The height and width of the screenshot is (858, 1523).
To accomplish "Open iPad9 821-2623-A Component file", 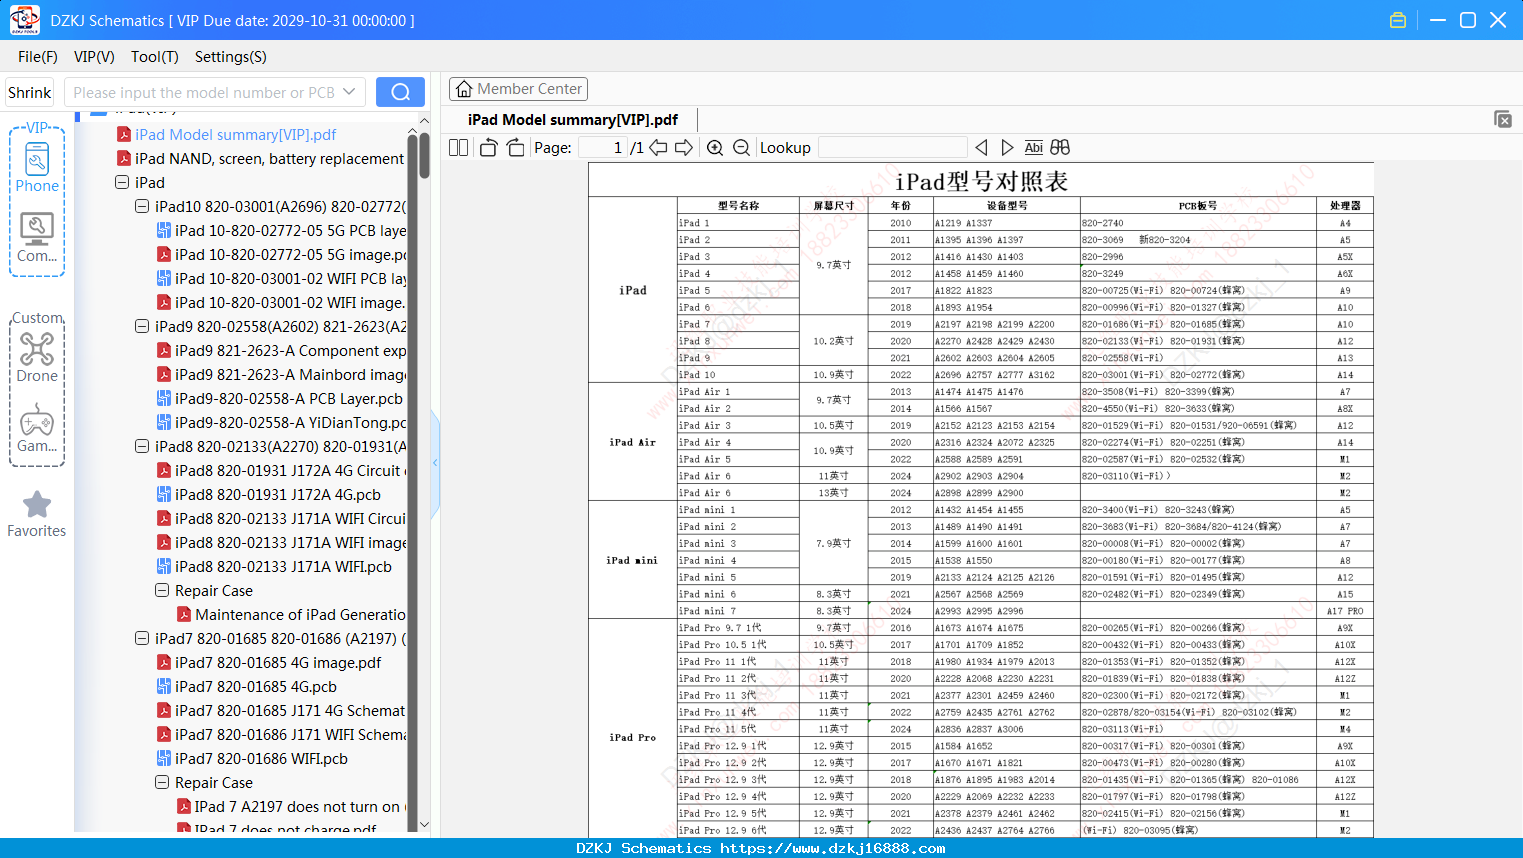I will [291, 351].
